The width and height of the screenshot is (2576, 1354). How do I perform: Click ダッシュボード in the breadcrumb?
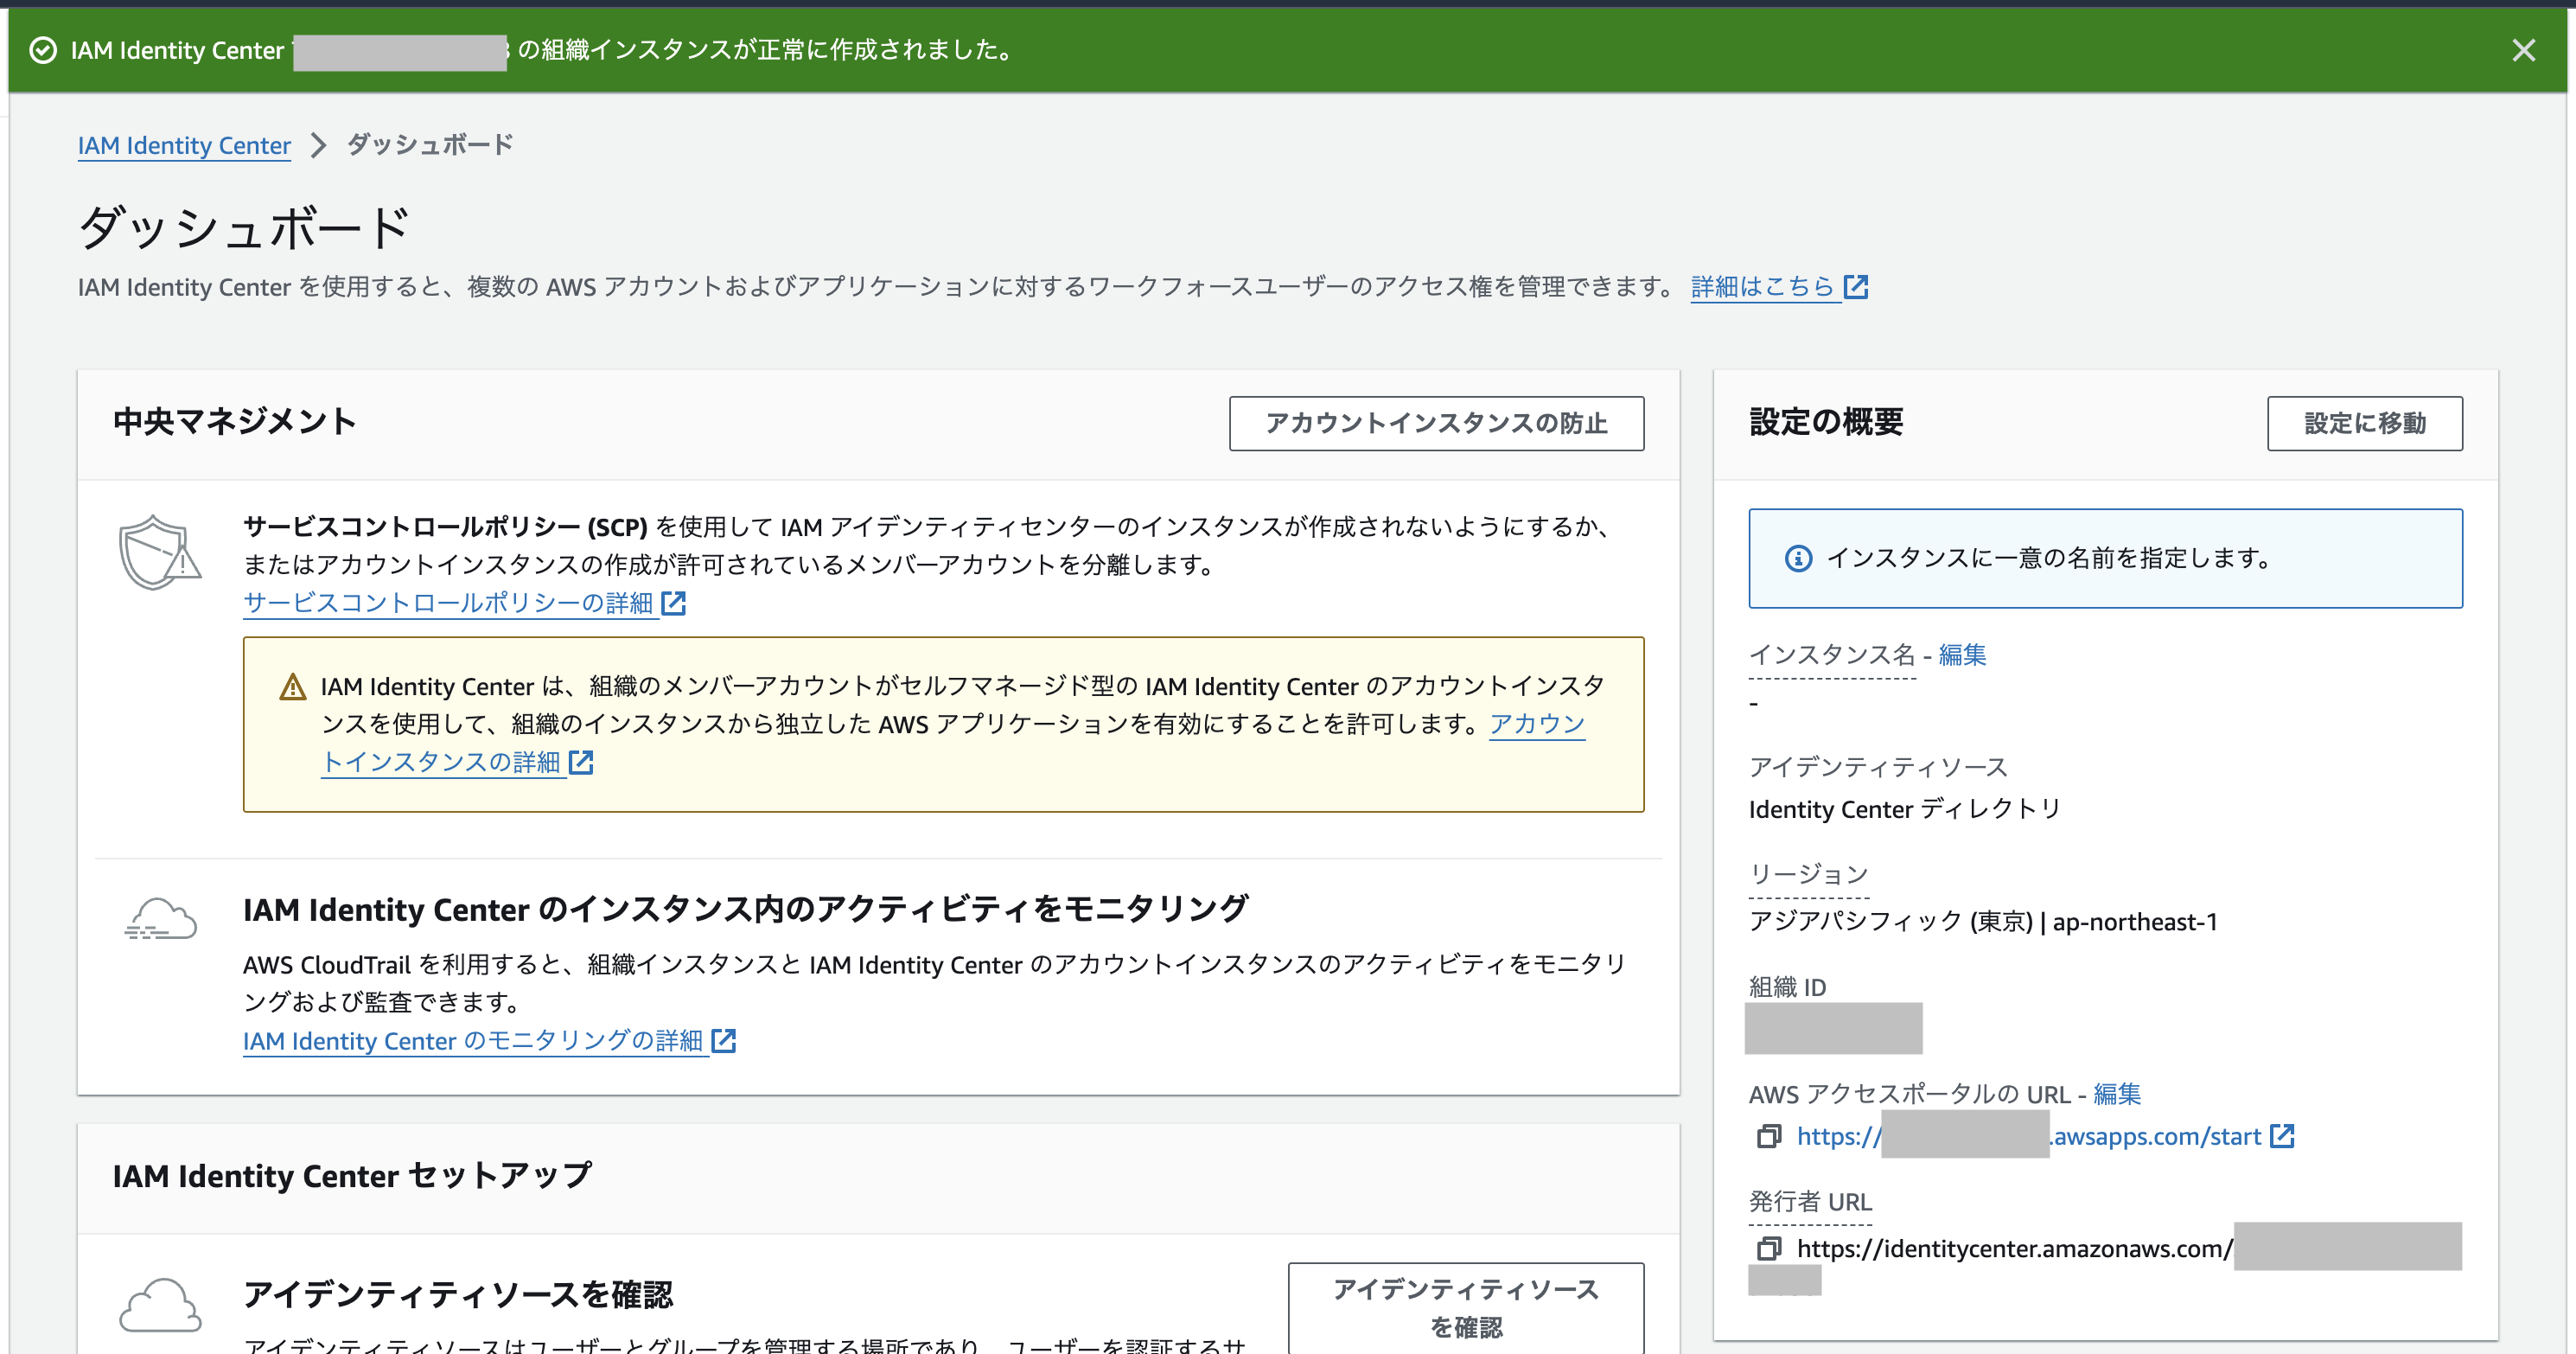[x=430, y=145]
